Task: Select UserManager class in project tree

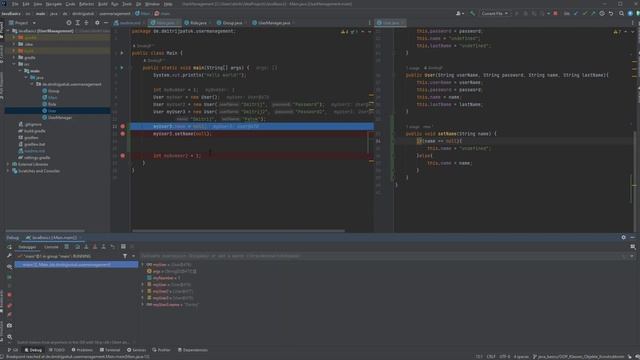Action: [x=60, y=118]
